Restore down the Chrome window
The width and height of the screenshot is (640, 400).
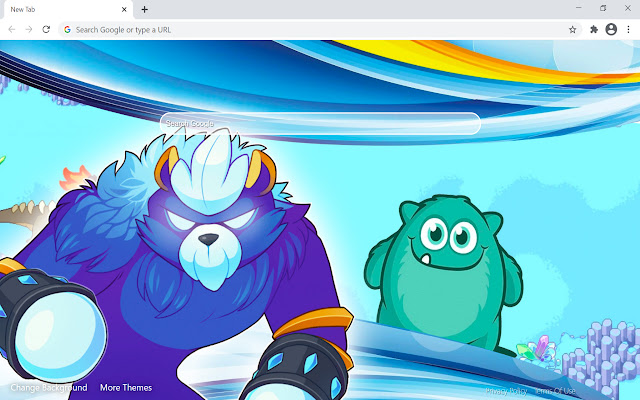tap(603, 8)
